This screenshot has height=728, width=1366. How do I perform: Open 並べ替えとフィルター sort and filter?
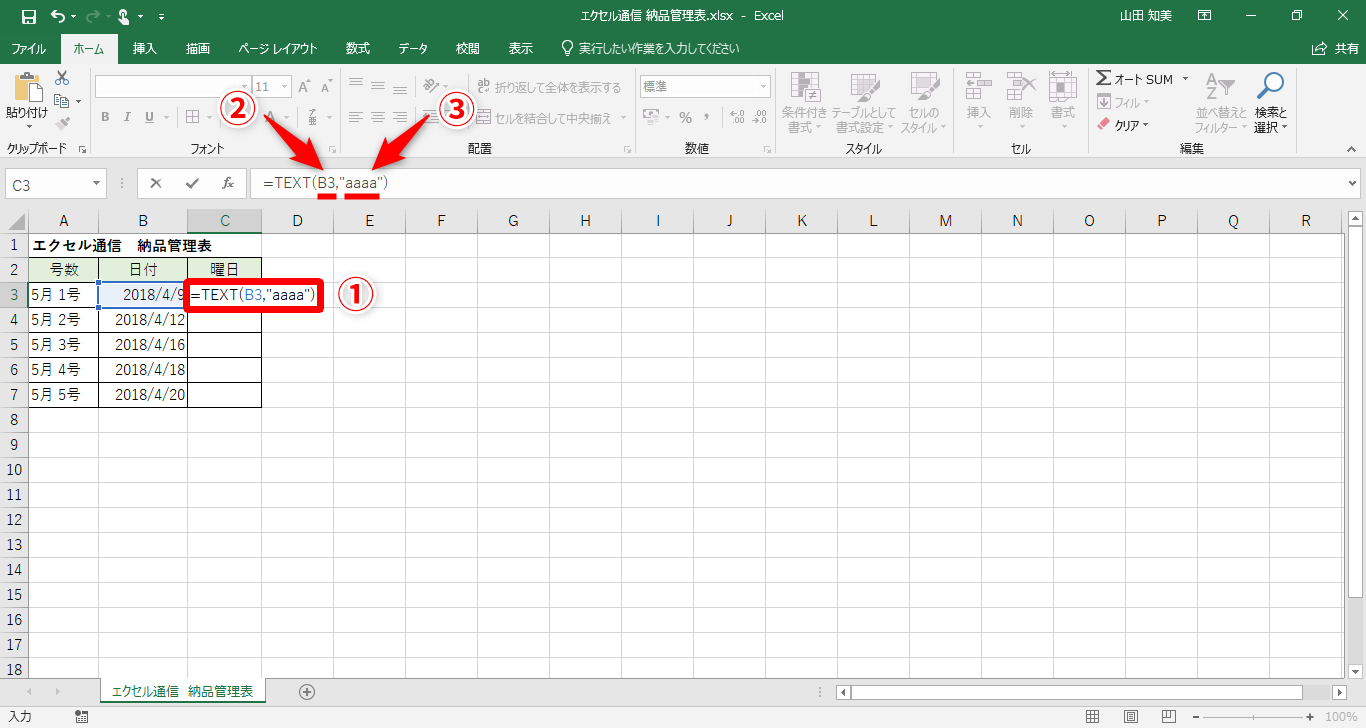point(1222,102)
